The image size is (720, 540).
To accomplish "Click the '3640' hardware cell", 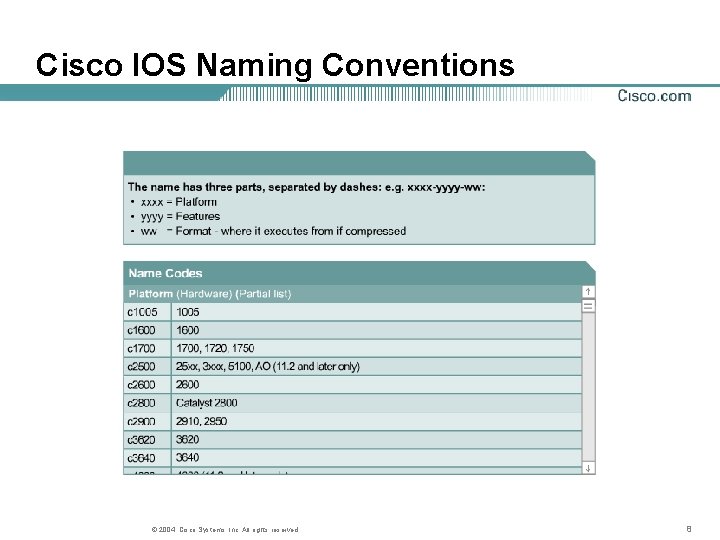I will 377,457.
